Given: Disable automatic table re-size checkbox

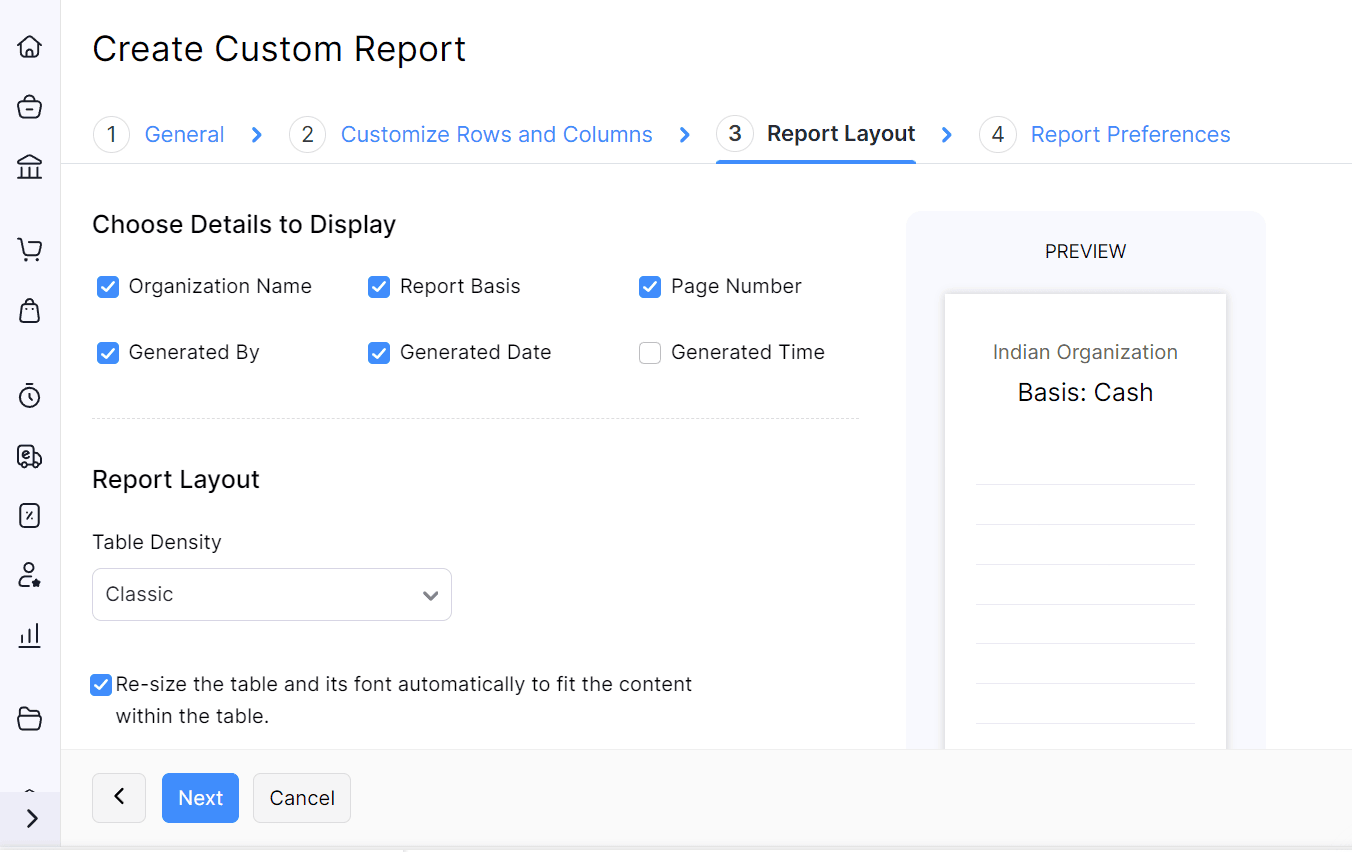Looking at the screenshot, I should pos(101,685).
